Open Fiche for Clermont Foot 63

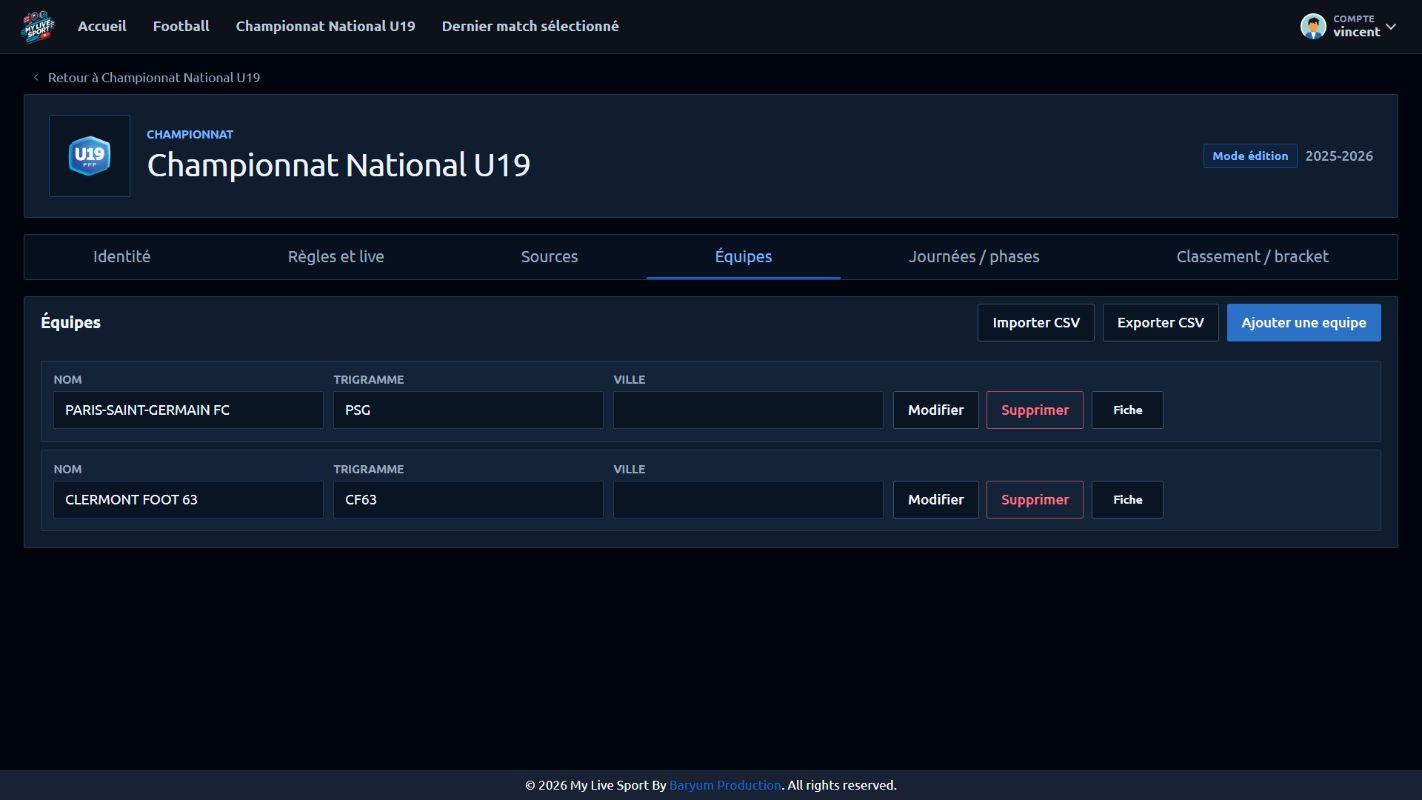point(1128,500)
